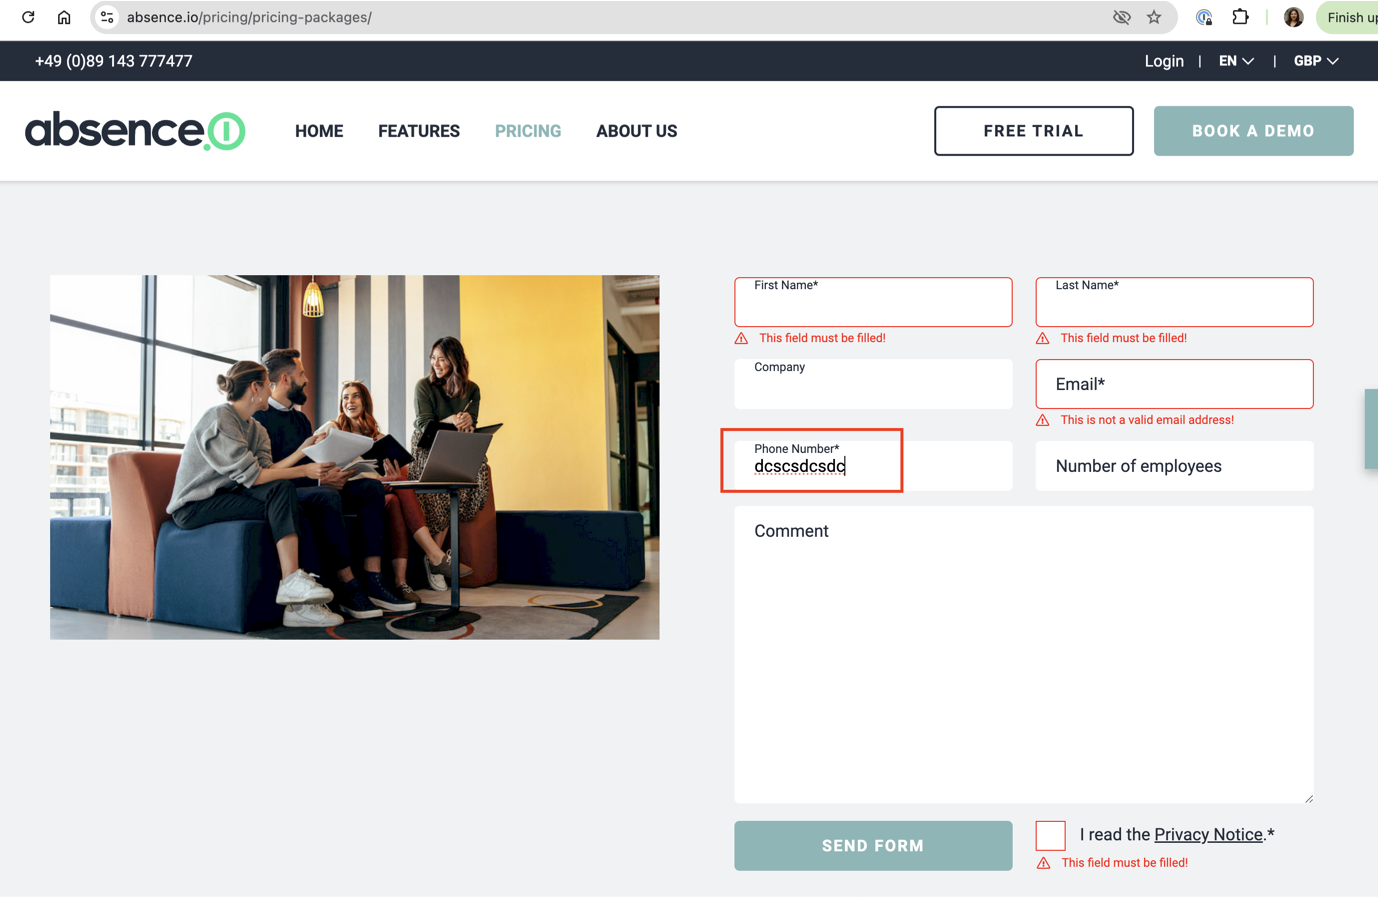Click Finish update button in browser toolbar
1379x897 pixels.
click(x=1348, y=17)
